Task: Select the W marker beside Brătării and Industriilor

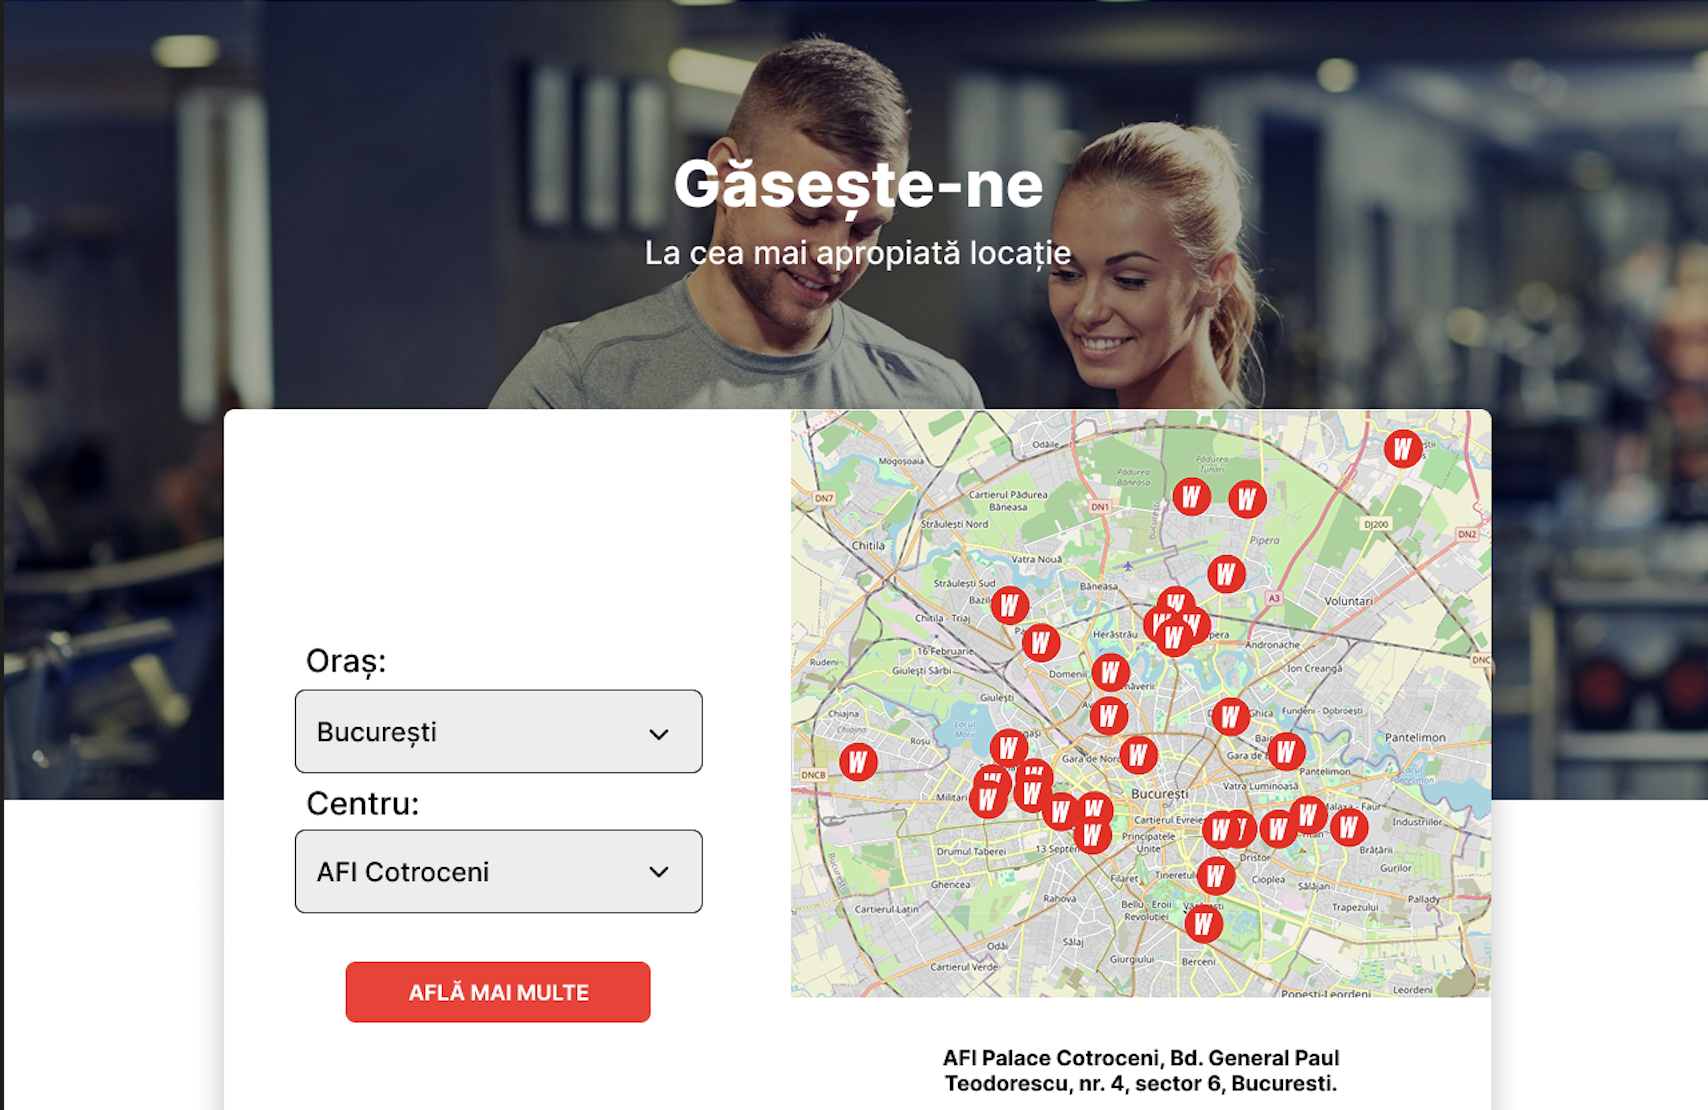Action: pyautogui.click(x=1348, y=827)
